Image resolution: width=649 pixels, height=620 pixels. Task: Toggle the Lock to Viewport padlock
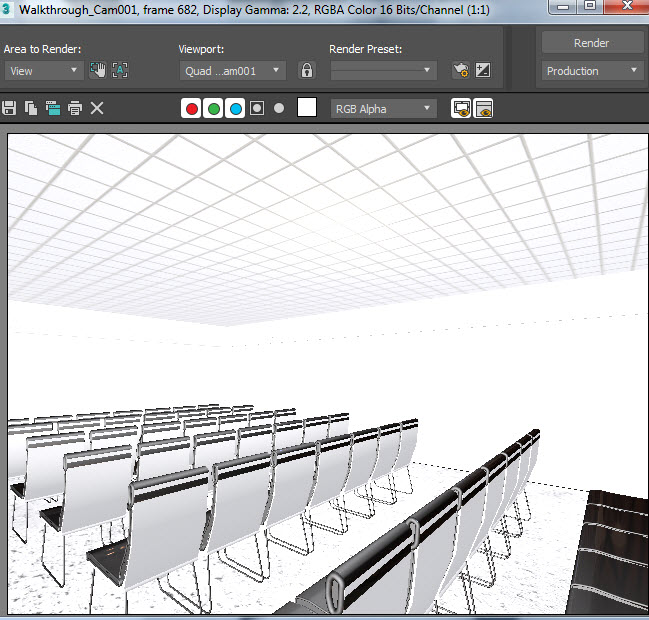[306, 70]
